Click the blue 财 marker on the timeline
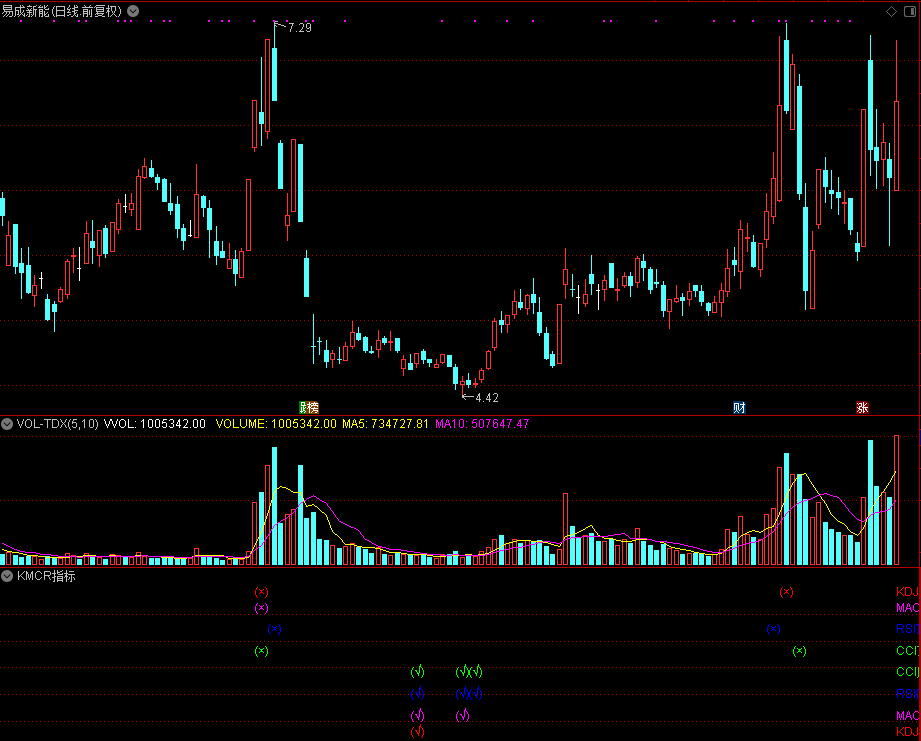Viewport: 921px width, 741px height. point(739,407)
